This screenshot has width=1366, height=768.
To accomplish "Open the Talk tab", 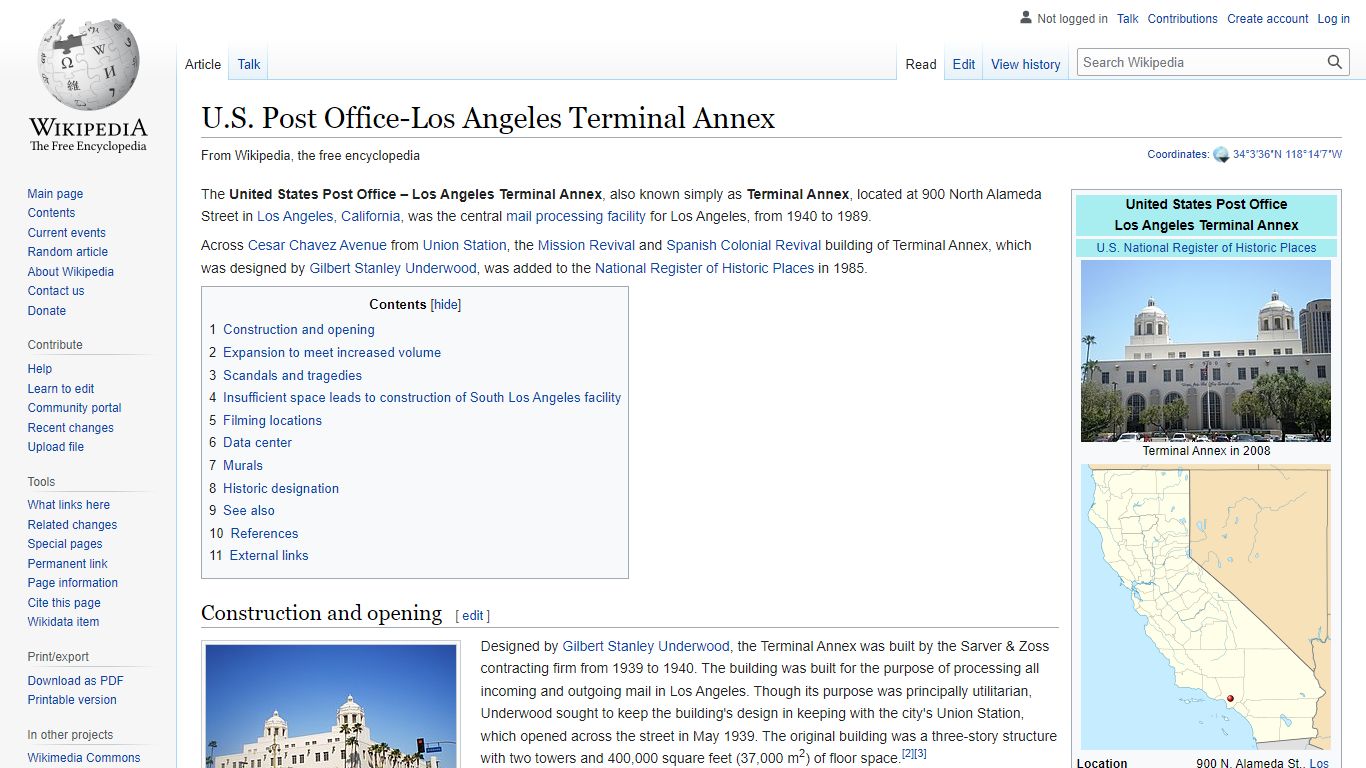I will [249, 64].
